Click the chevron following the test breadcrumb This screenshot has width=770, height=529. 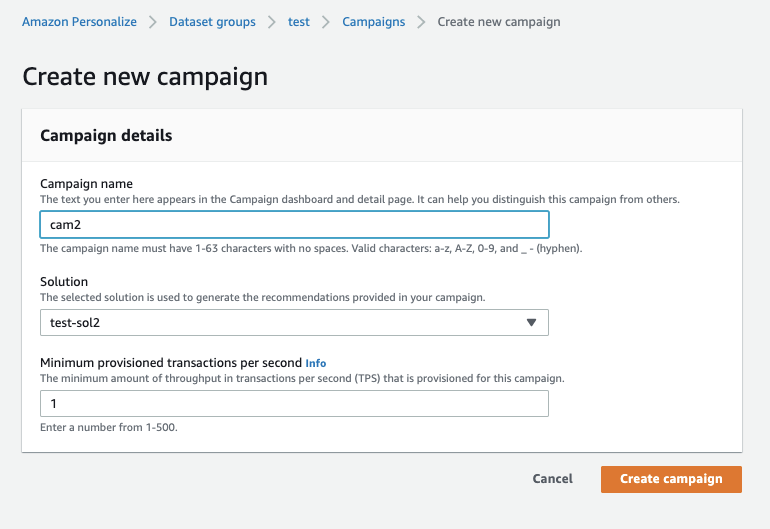[x=326, y=22]
